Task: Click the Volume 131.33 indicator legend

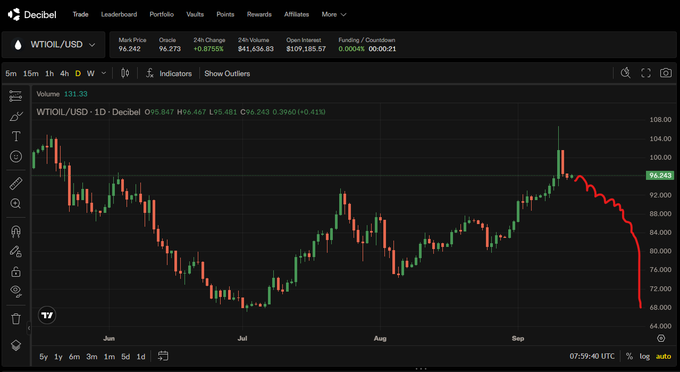Action: [62, 94]
